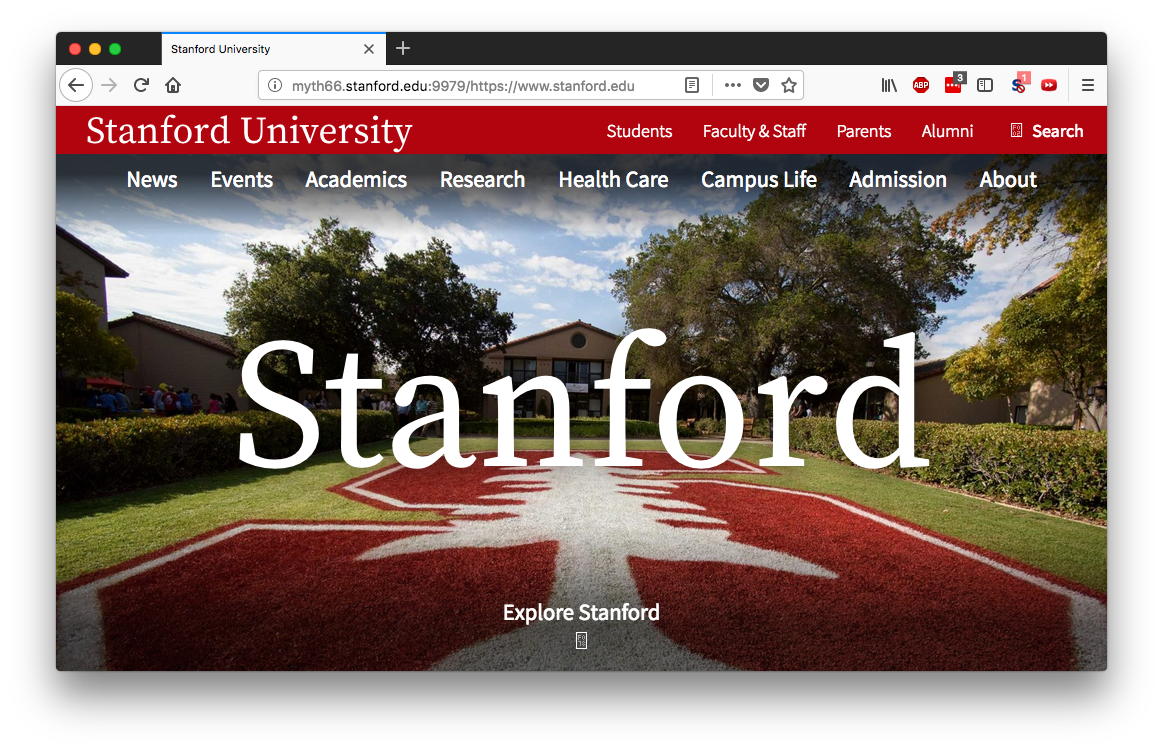This screenshot has height=751, width=1163.
Task: Toggle the Firefox sidebar
Action: [x=985, y=85]
